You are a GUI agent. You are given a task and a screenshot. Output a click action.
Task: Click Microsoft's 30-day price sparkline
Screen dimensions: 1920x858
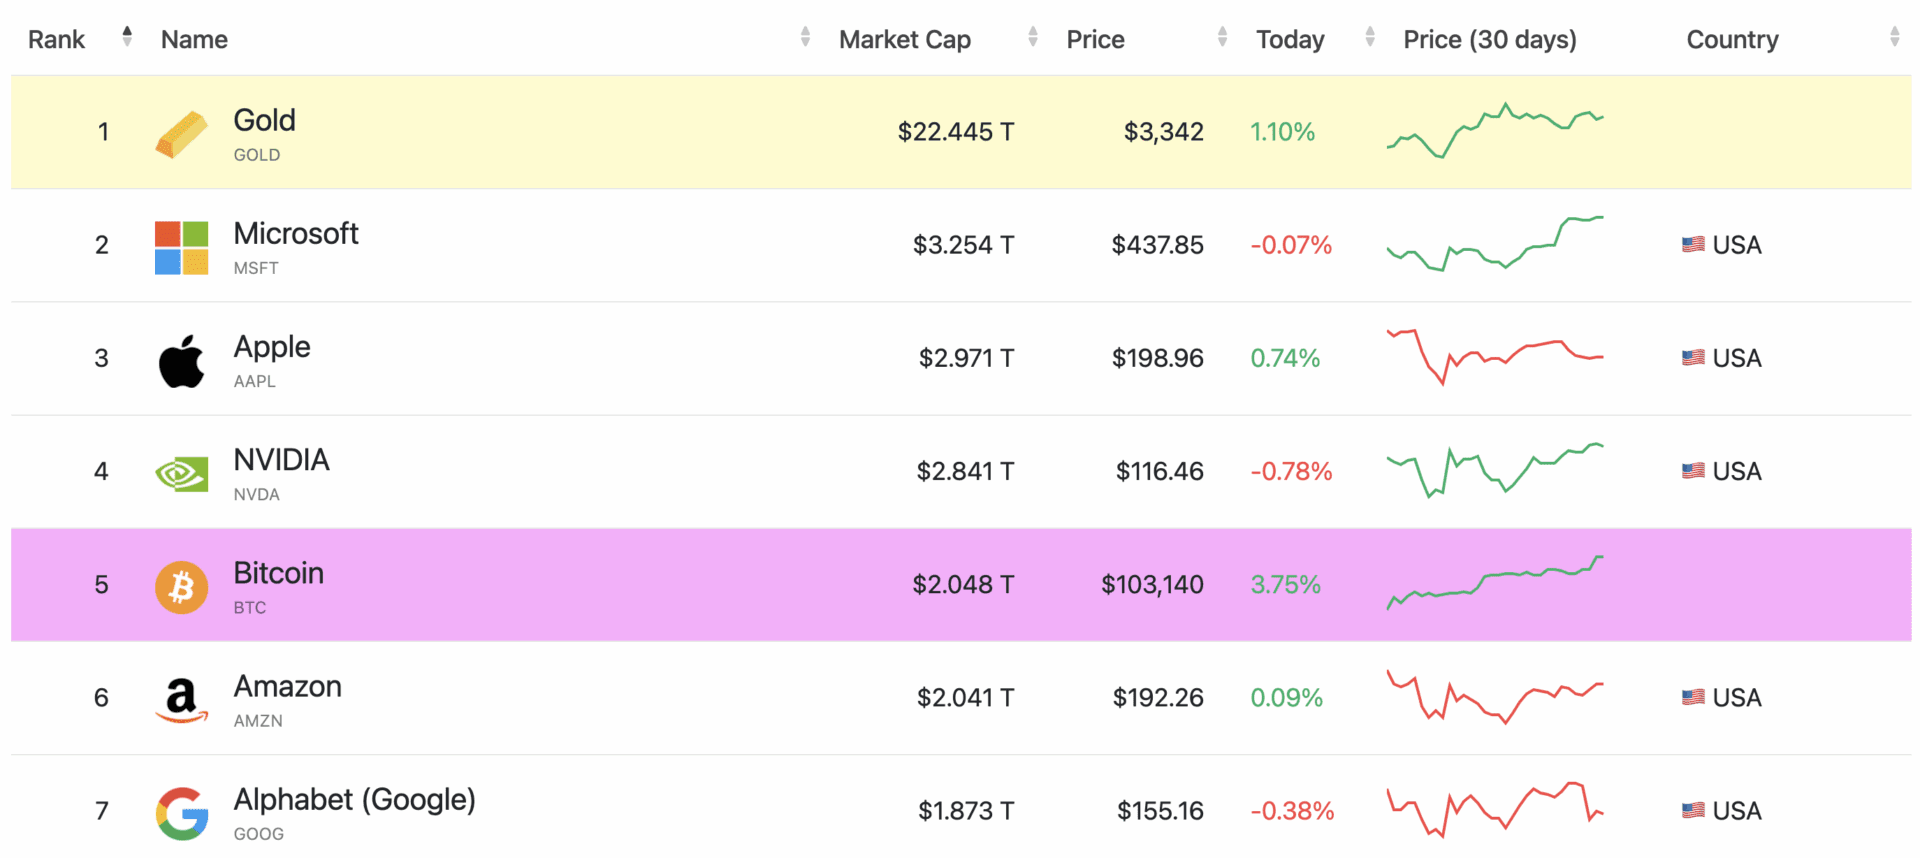click(x=1495, y=244)
